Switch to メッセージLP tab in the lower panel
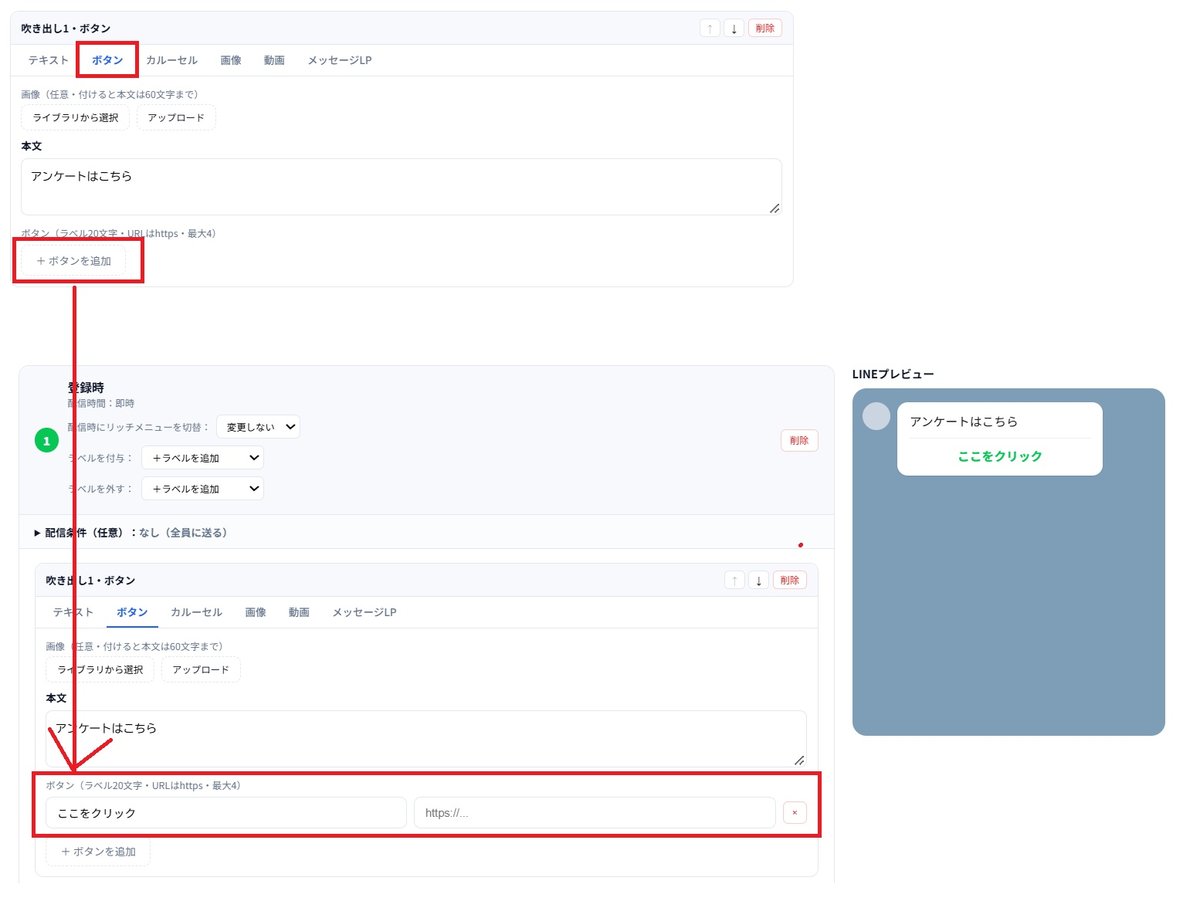1200x901 pixels. click(x=364, y=612)
